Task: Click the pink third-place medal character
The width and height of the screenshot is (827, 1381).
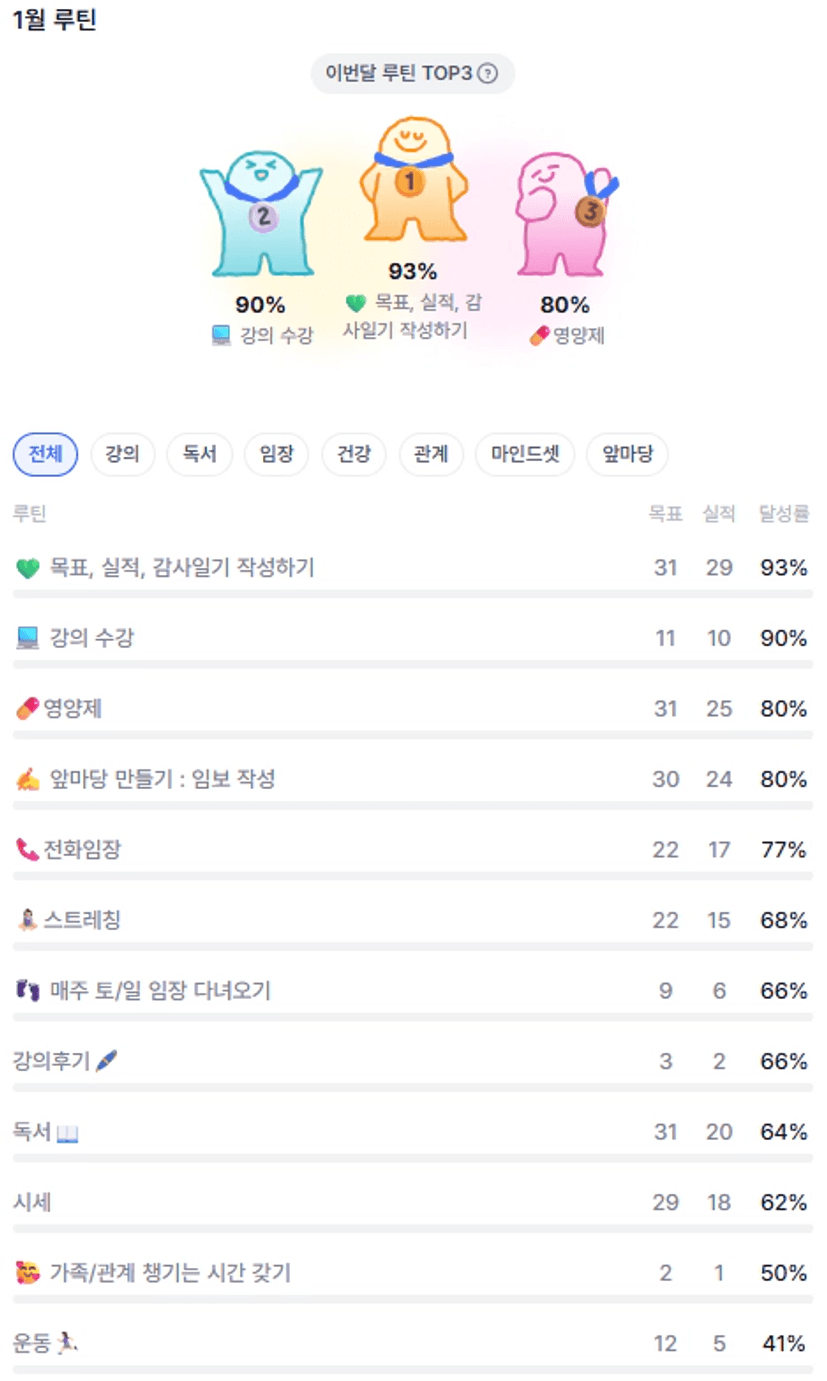Action: 565,213
